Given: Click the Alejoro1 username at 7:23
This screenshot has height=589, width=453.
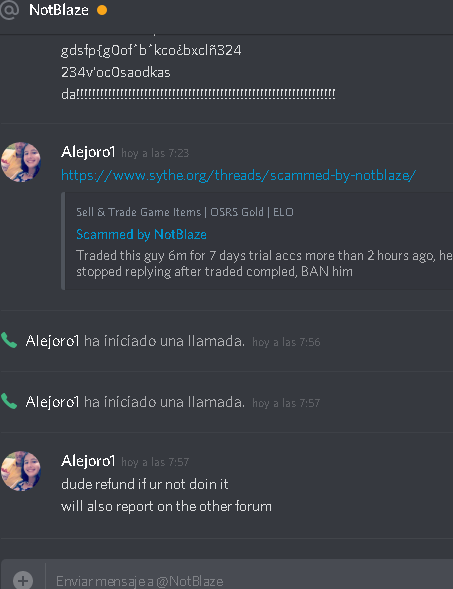Looking at the screenshot, I should 88,152.
